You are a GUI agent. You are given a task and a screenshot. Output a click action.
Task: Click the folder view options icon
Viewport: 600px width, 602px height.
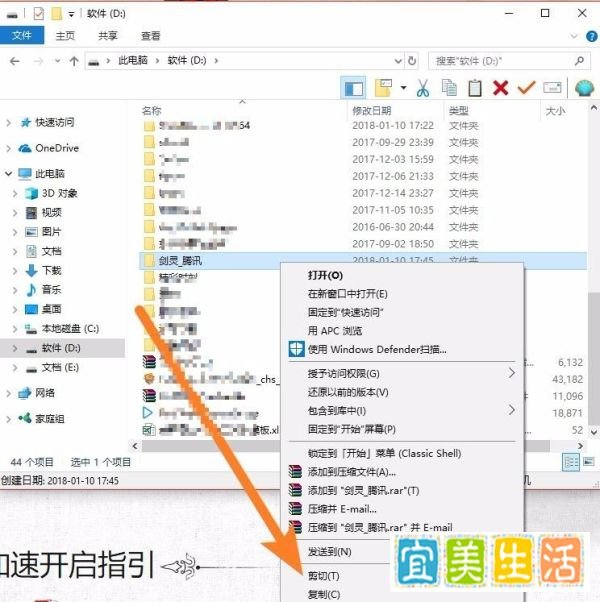pyautogui.click(x=383, y=88)
